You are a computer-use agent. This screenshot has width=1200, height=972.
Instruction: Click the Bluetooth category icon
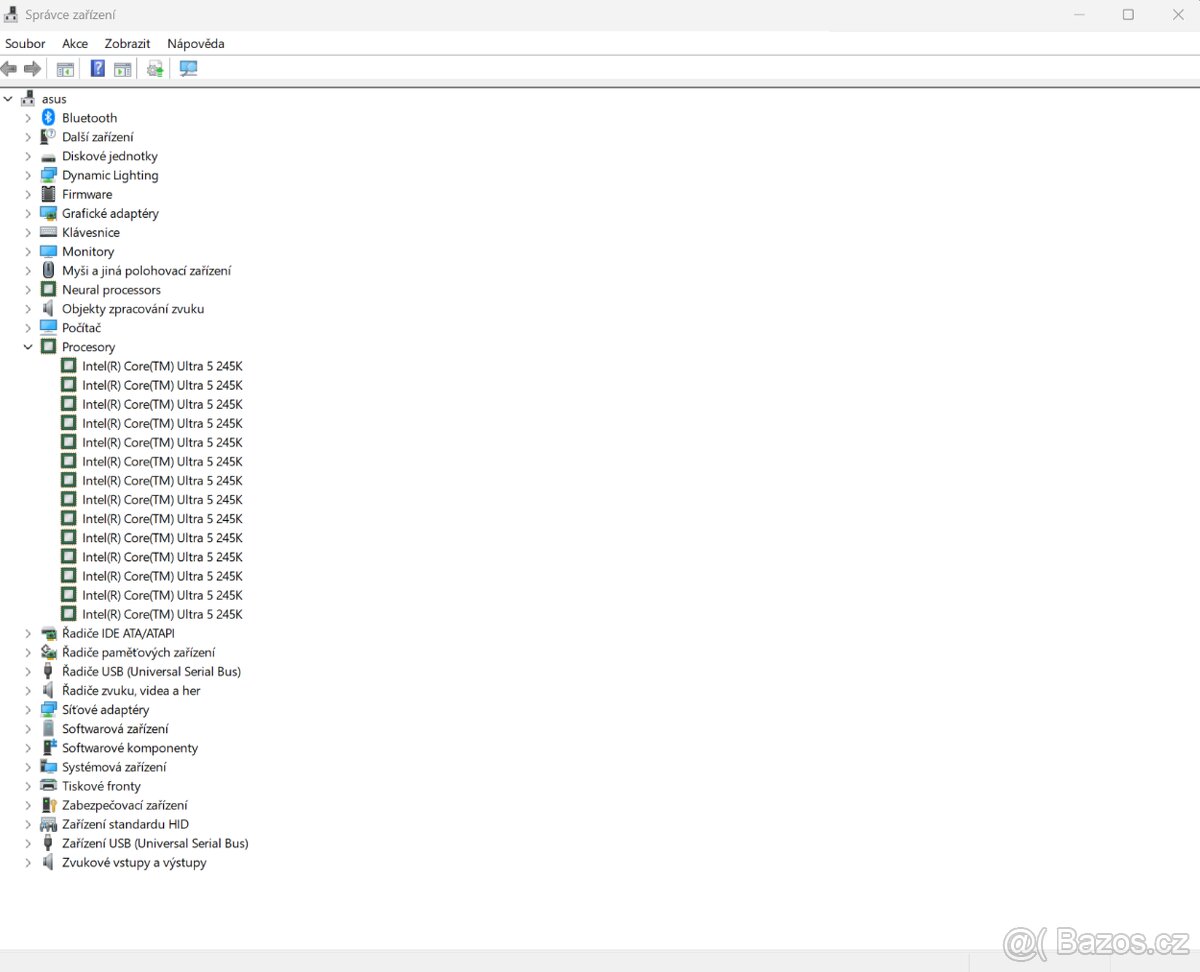click(x=48, y=118)
